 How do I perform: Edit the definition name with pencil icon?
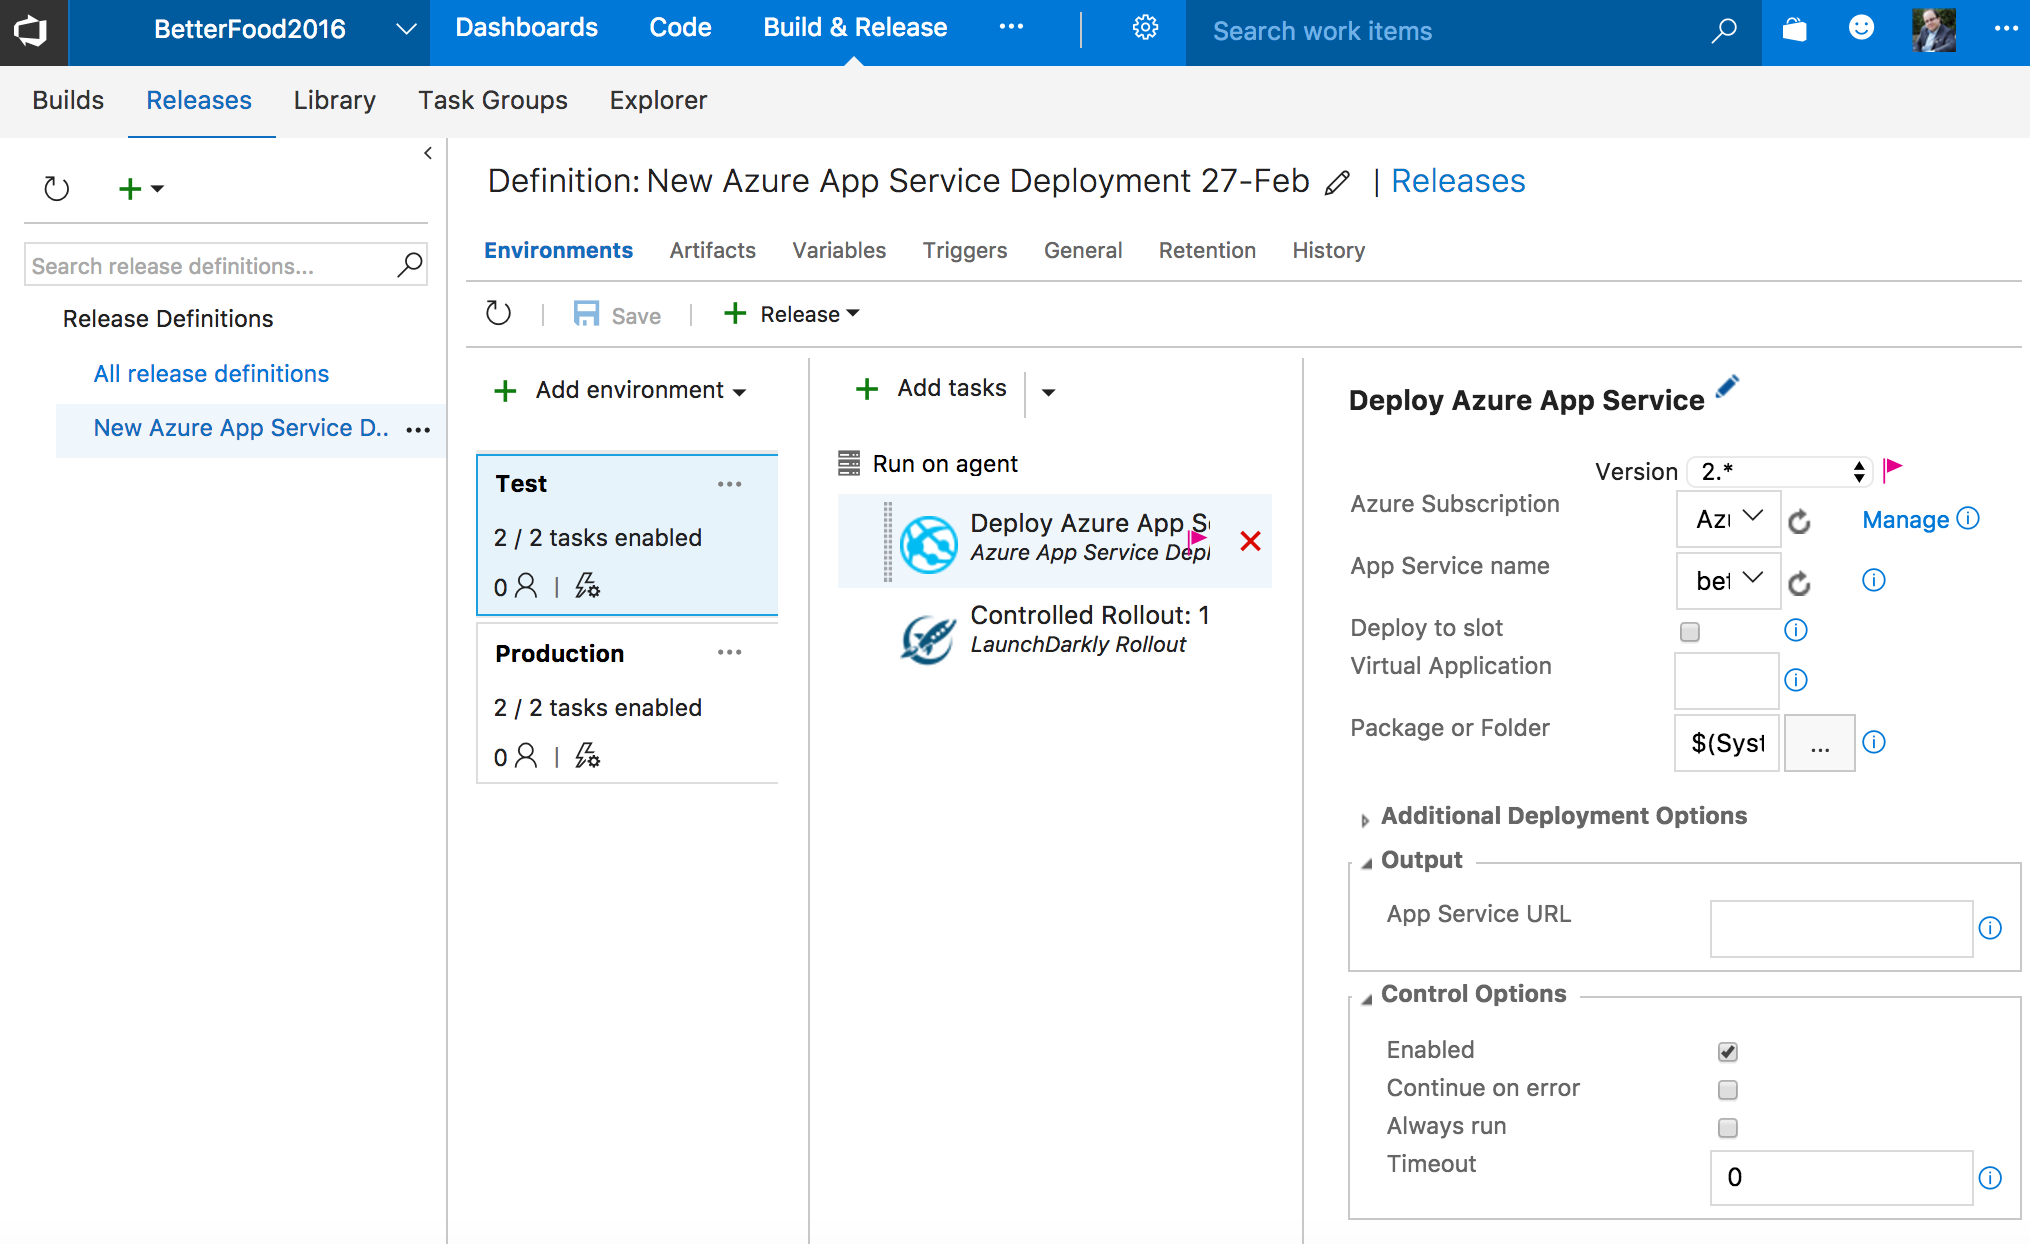tap(1337, 183)
